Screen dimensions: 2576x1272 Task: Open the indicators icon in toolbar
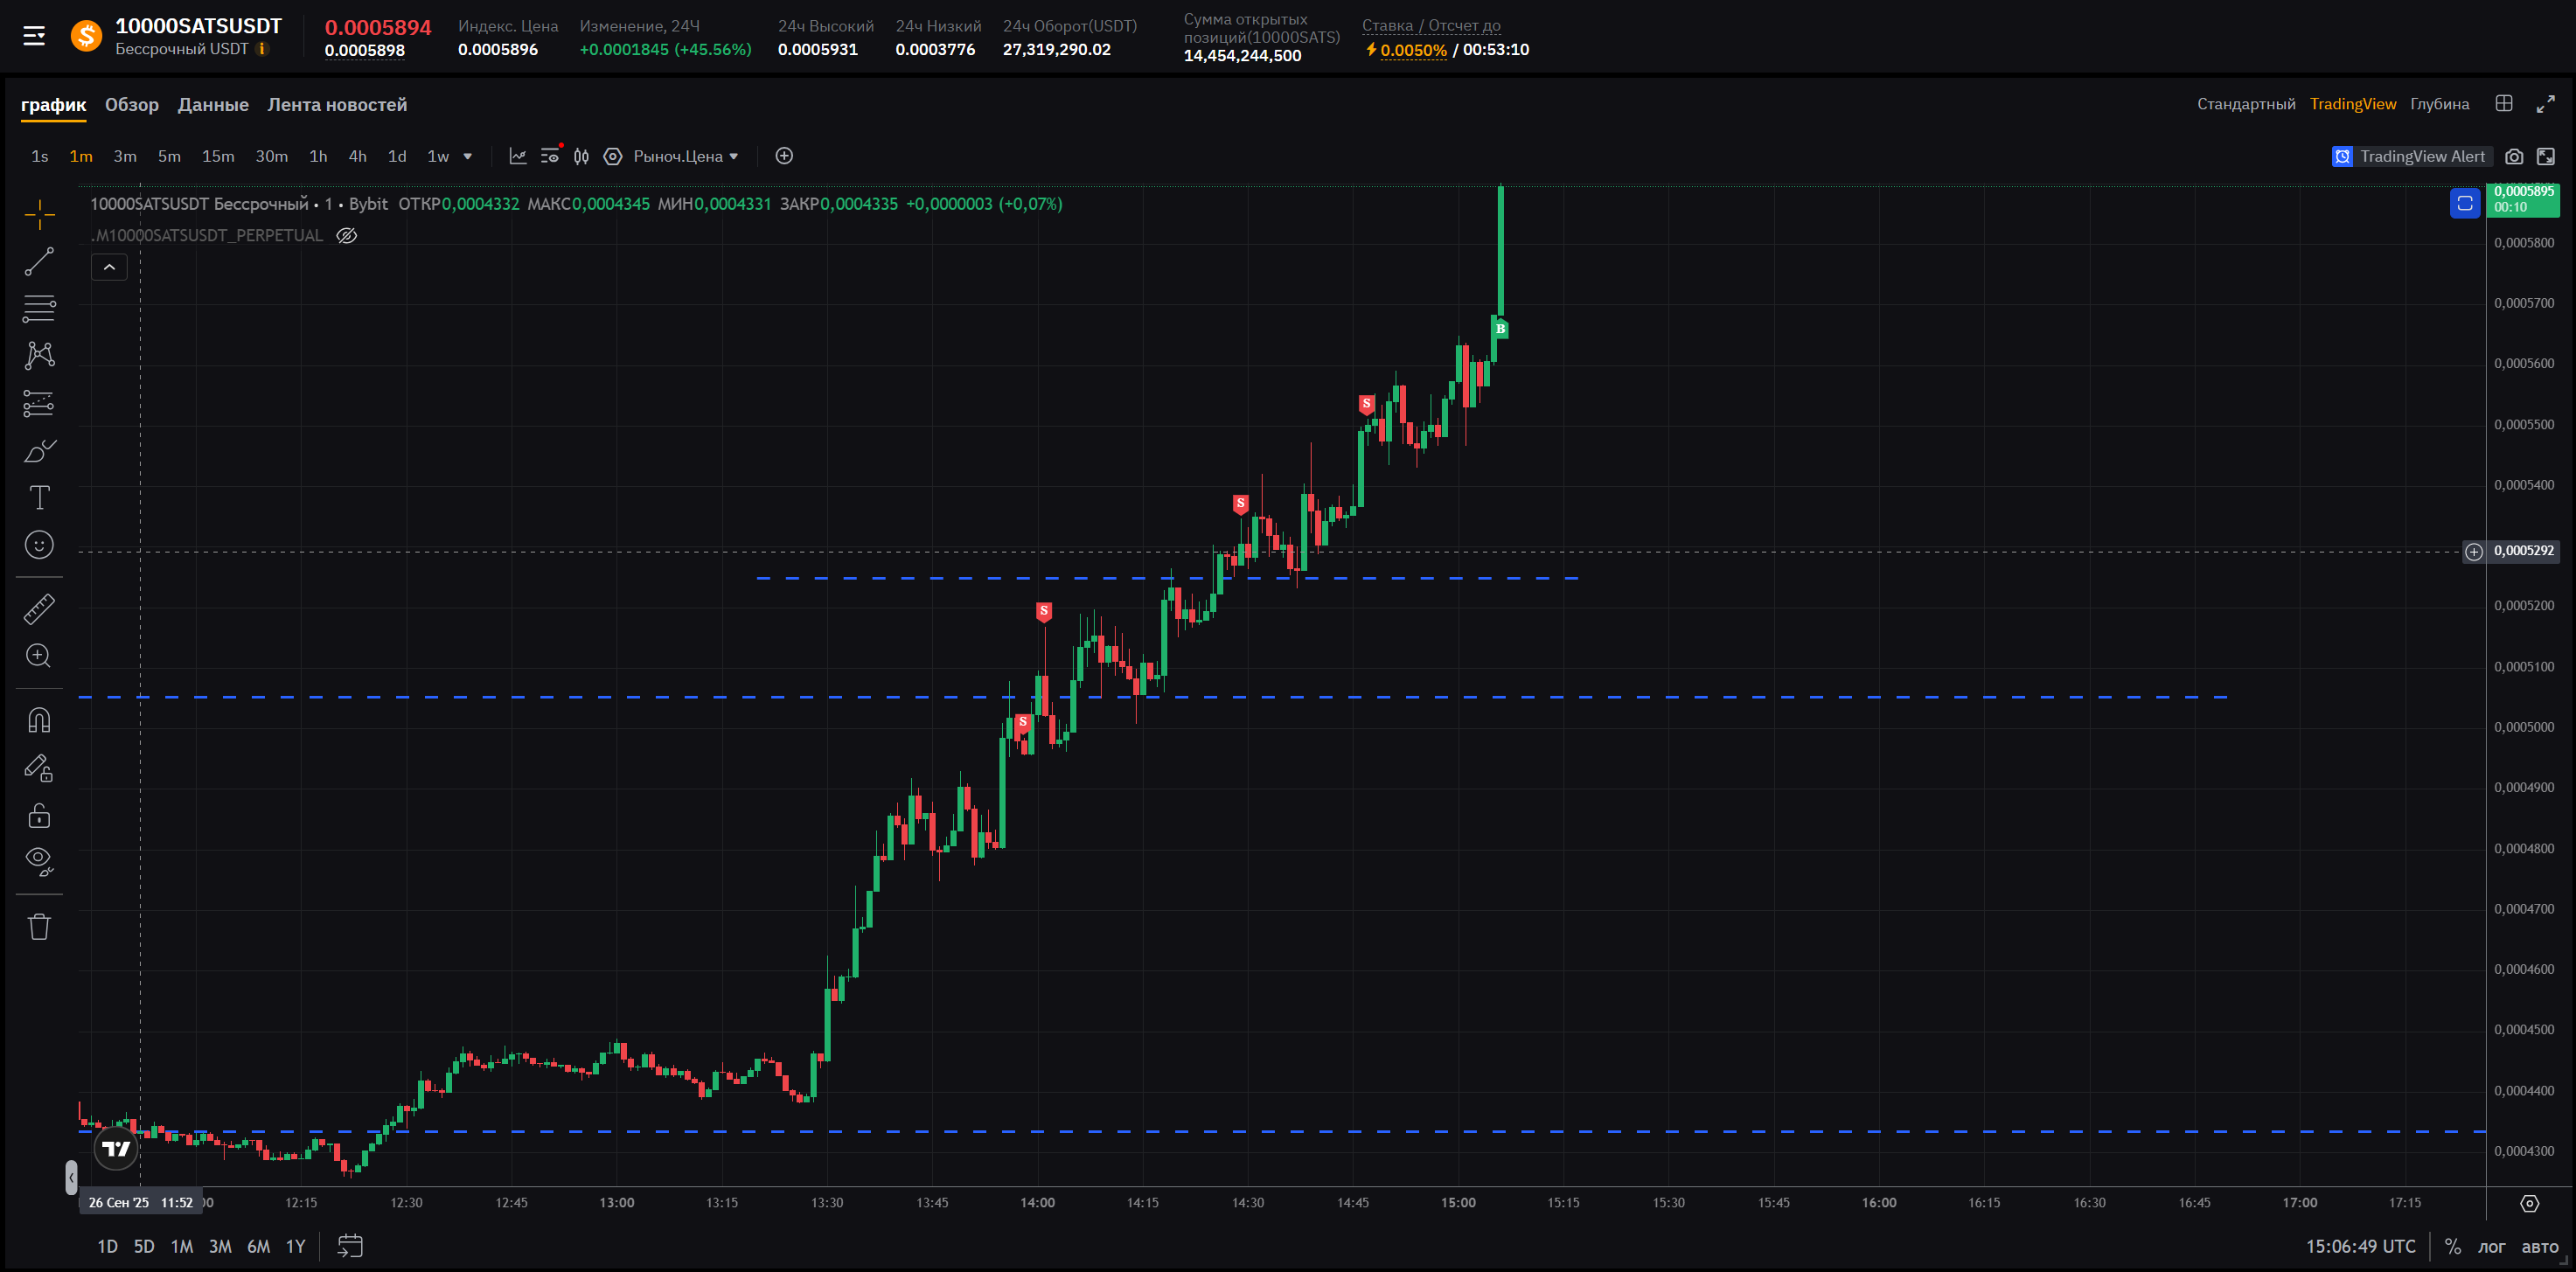tap(518, 156)
